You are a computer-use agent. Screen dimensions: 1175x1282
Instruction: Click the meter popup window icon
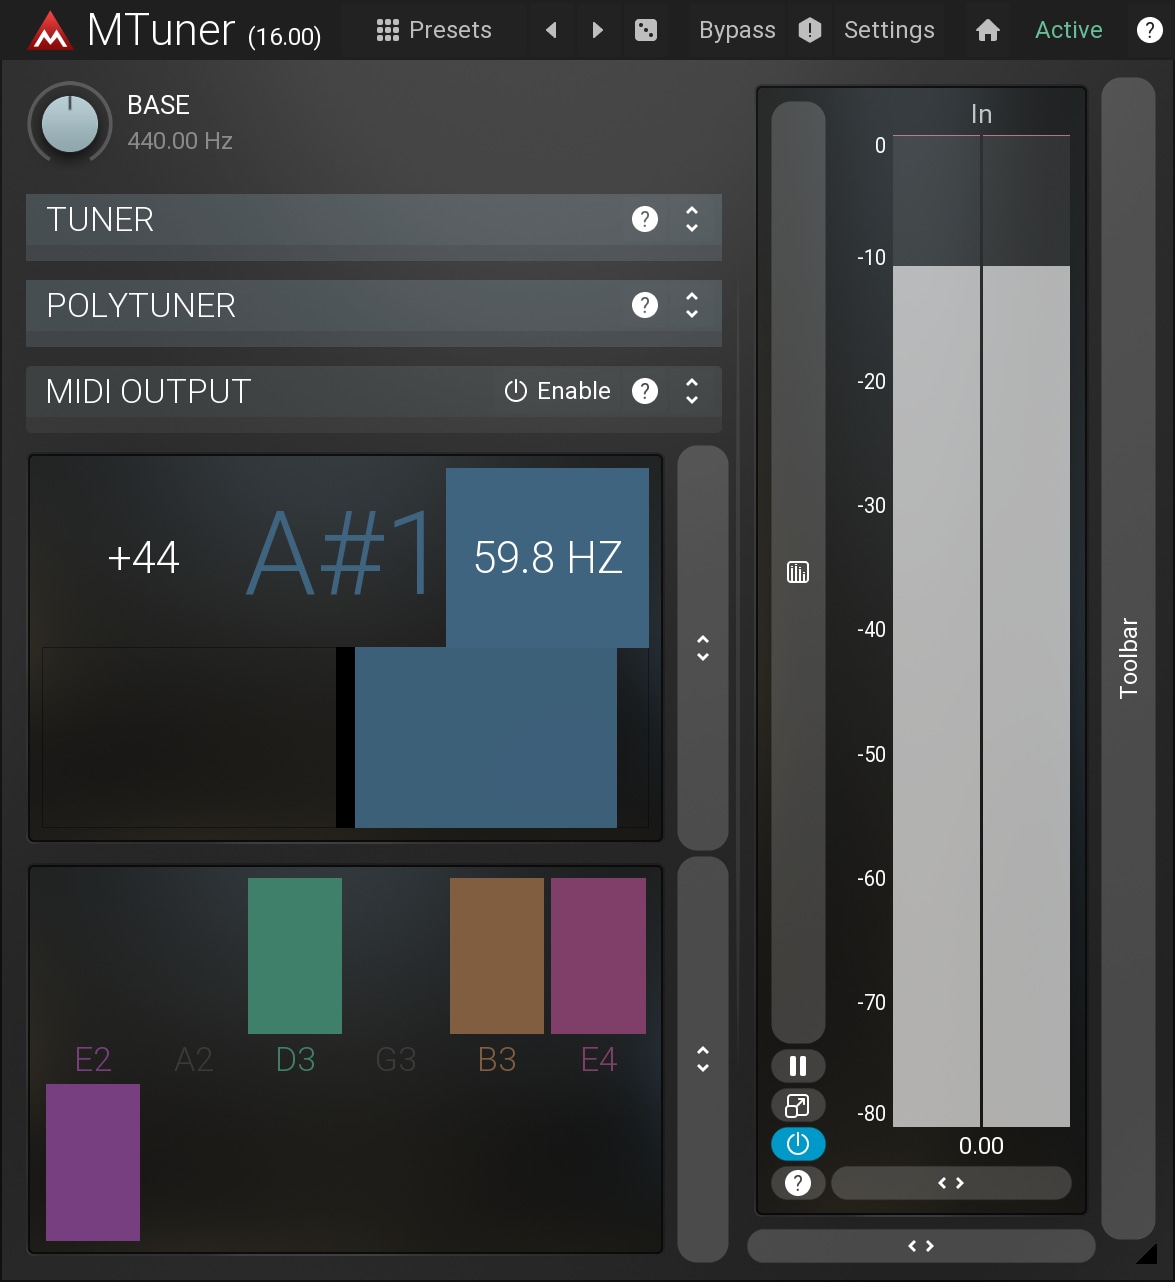[798, 1105]
